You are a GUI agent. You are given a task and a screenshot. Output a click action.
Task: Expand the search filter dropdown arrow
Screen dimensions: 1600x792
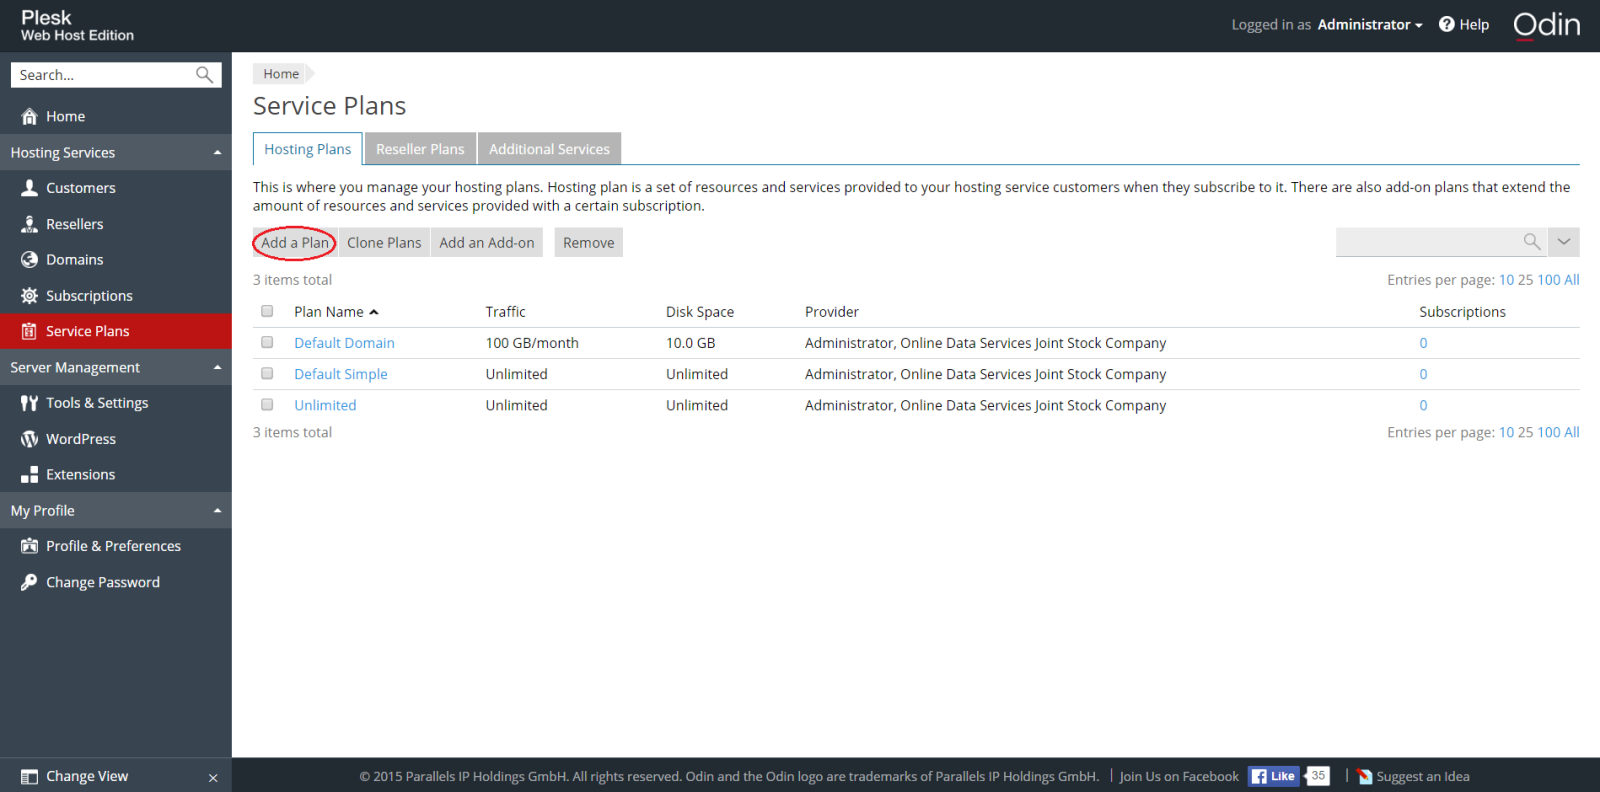coord(1564,242)
